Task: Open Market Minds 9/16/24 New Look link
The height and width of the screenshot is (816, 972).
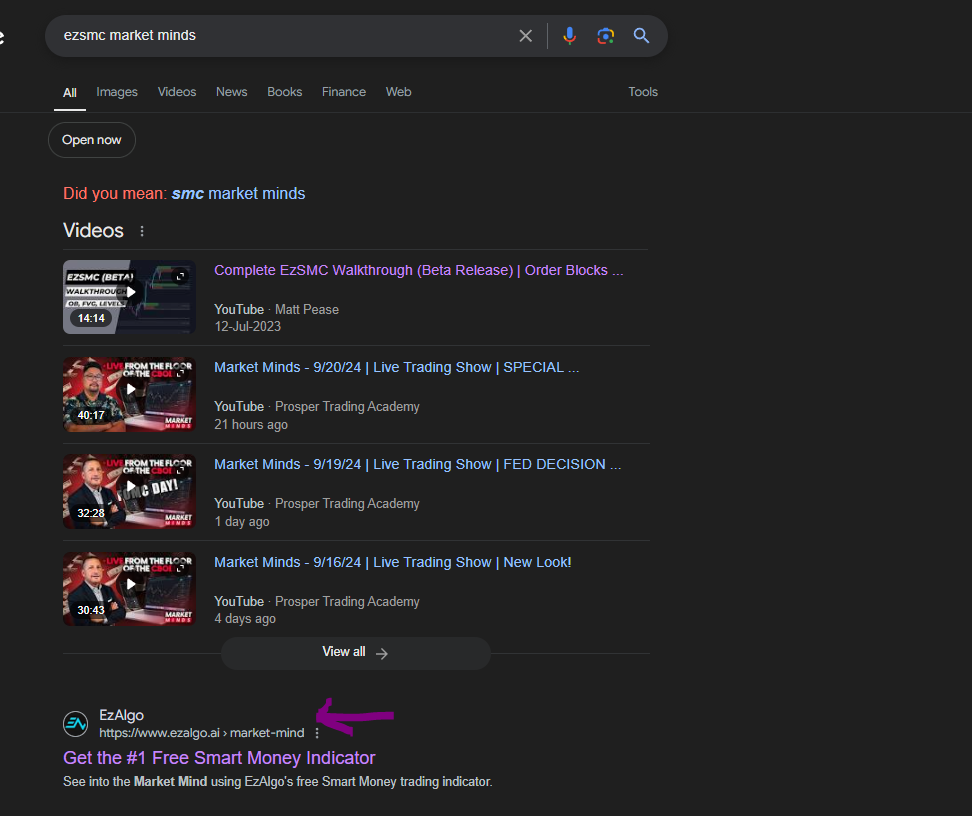Action: 393,562
